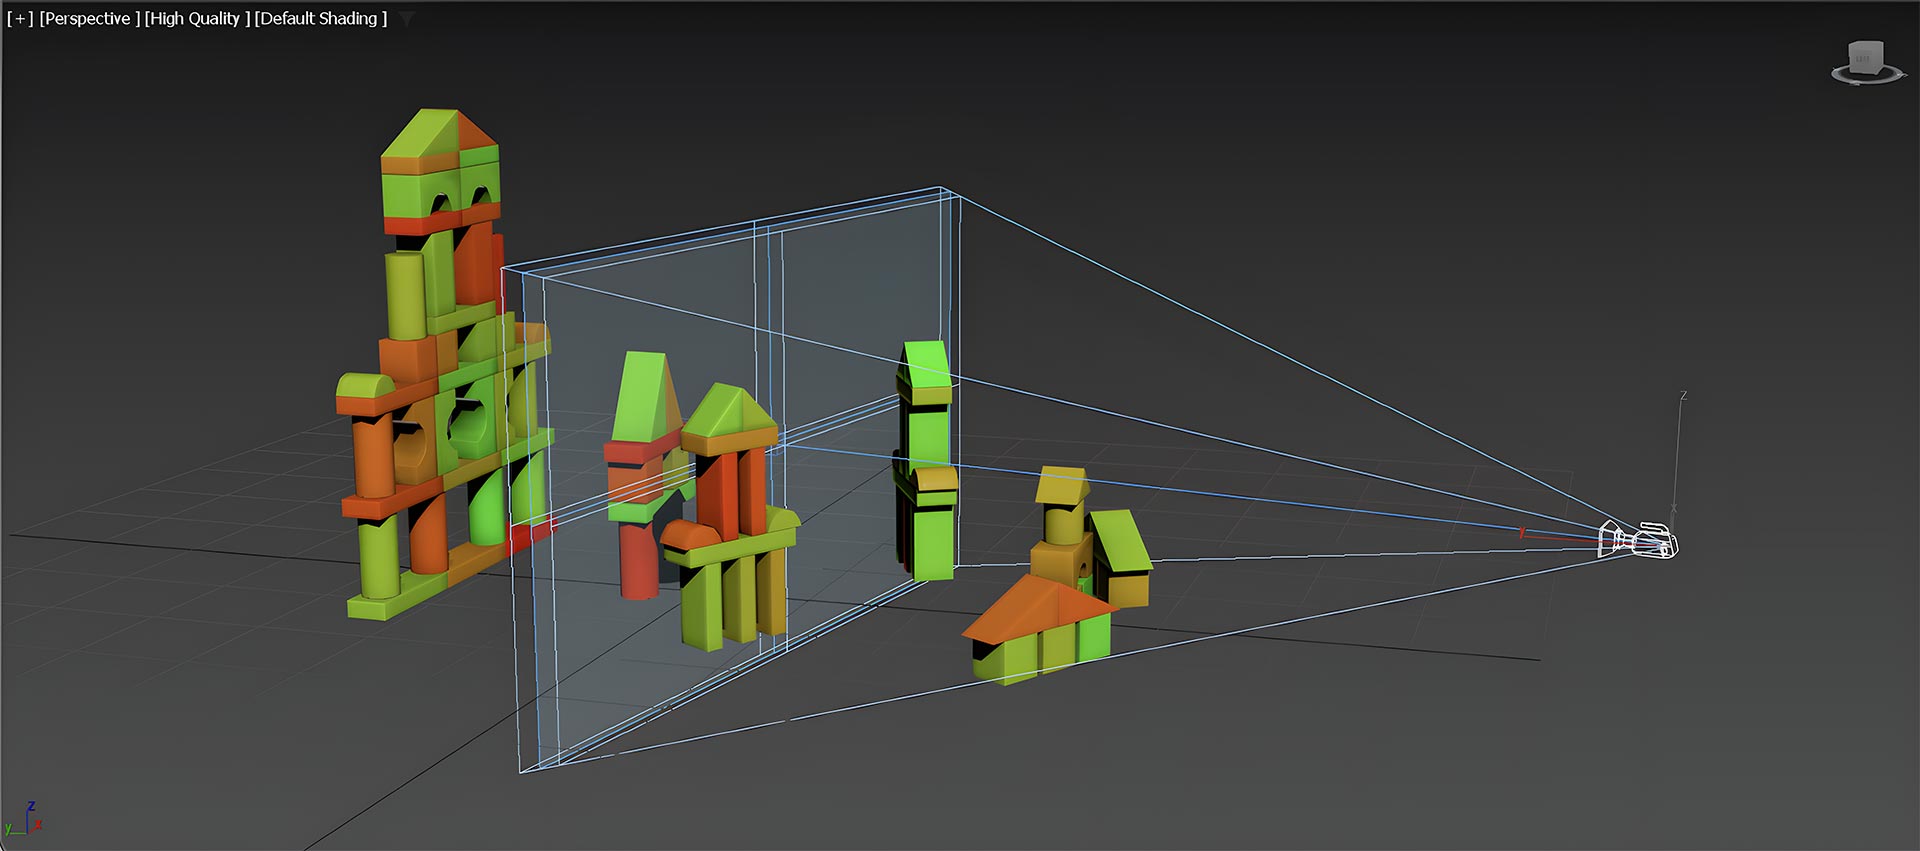
Task: Click the ViewCube cube face
Action: (1865, 57)
